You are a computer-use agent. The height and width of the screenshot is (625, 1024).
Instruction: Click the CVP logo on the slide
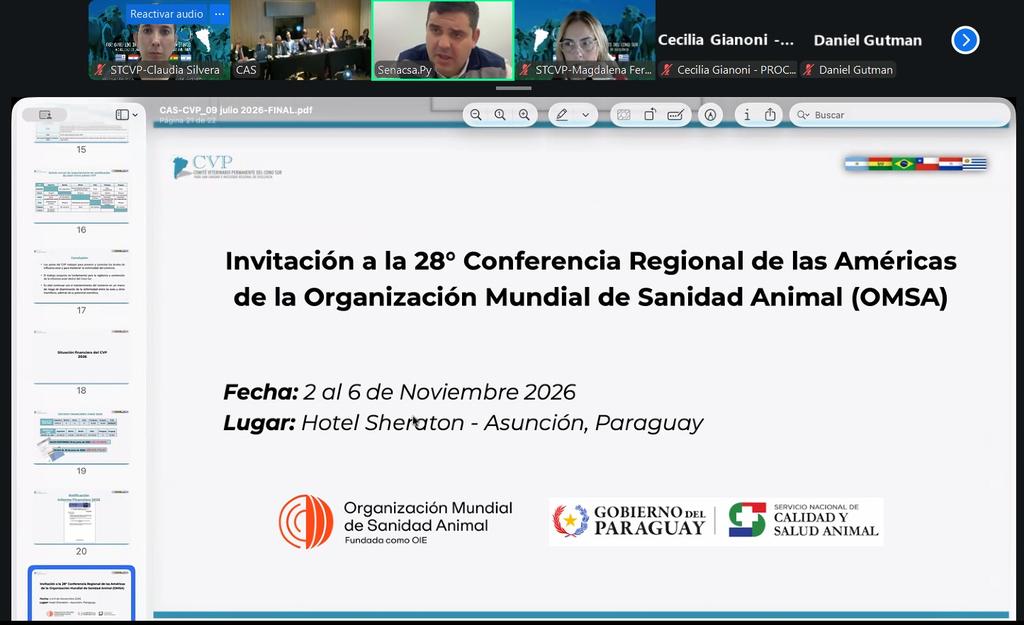(x=227, y=167)
